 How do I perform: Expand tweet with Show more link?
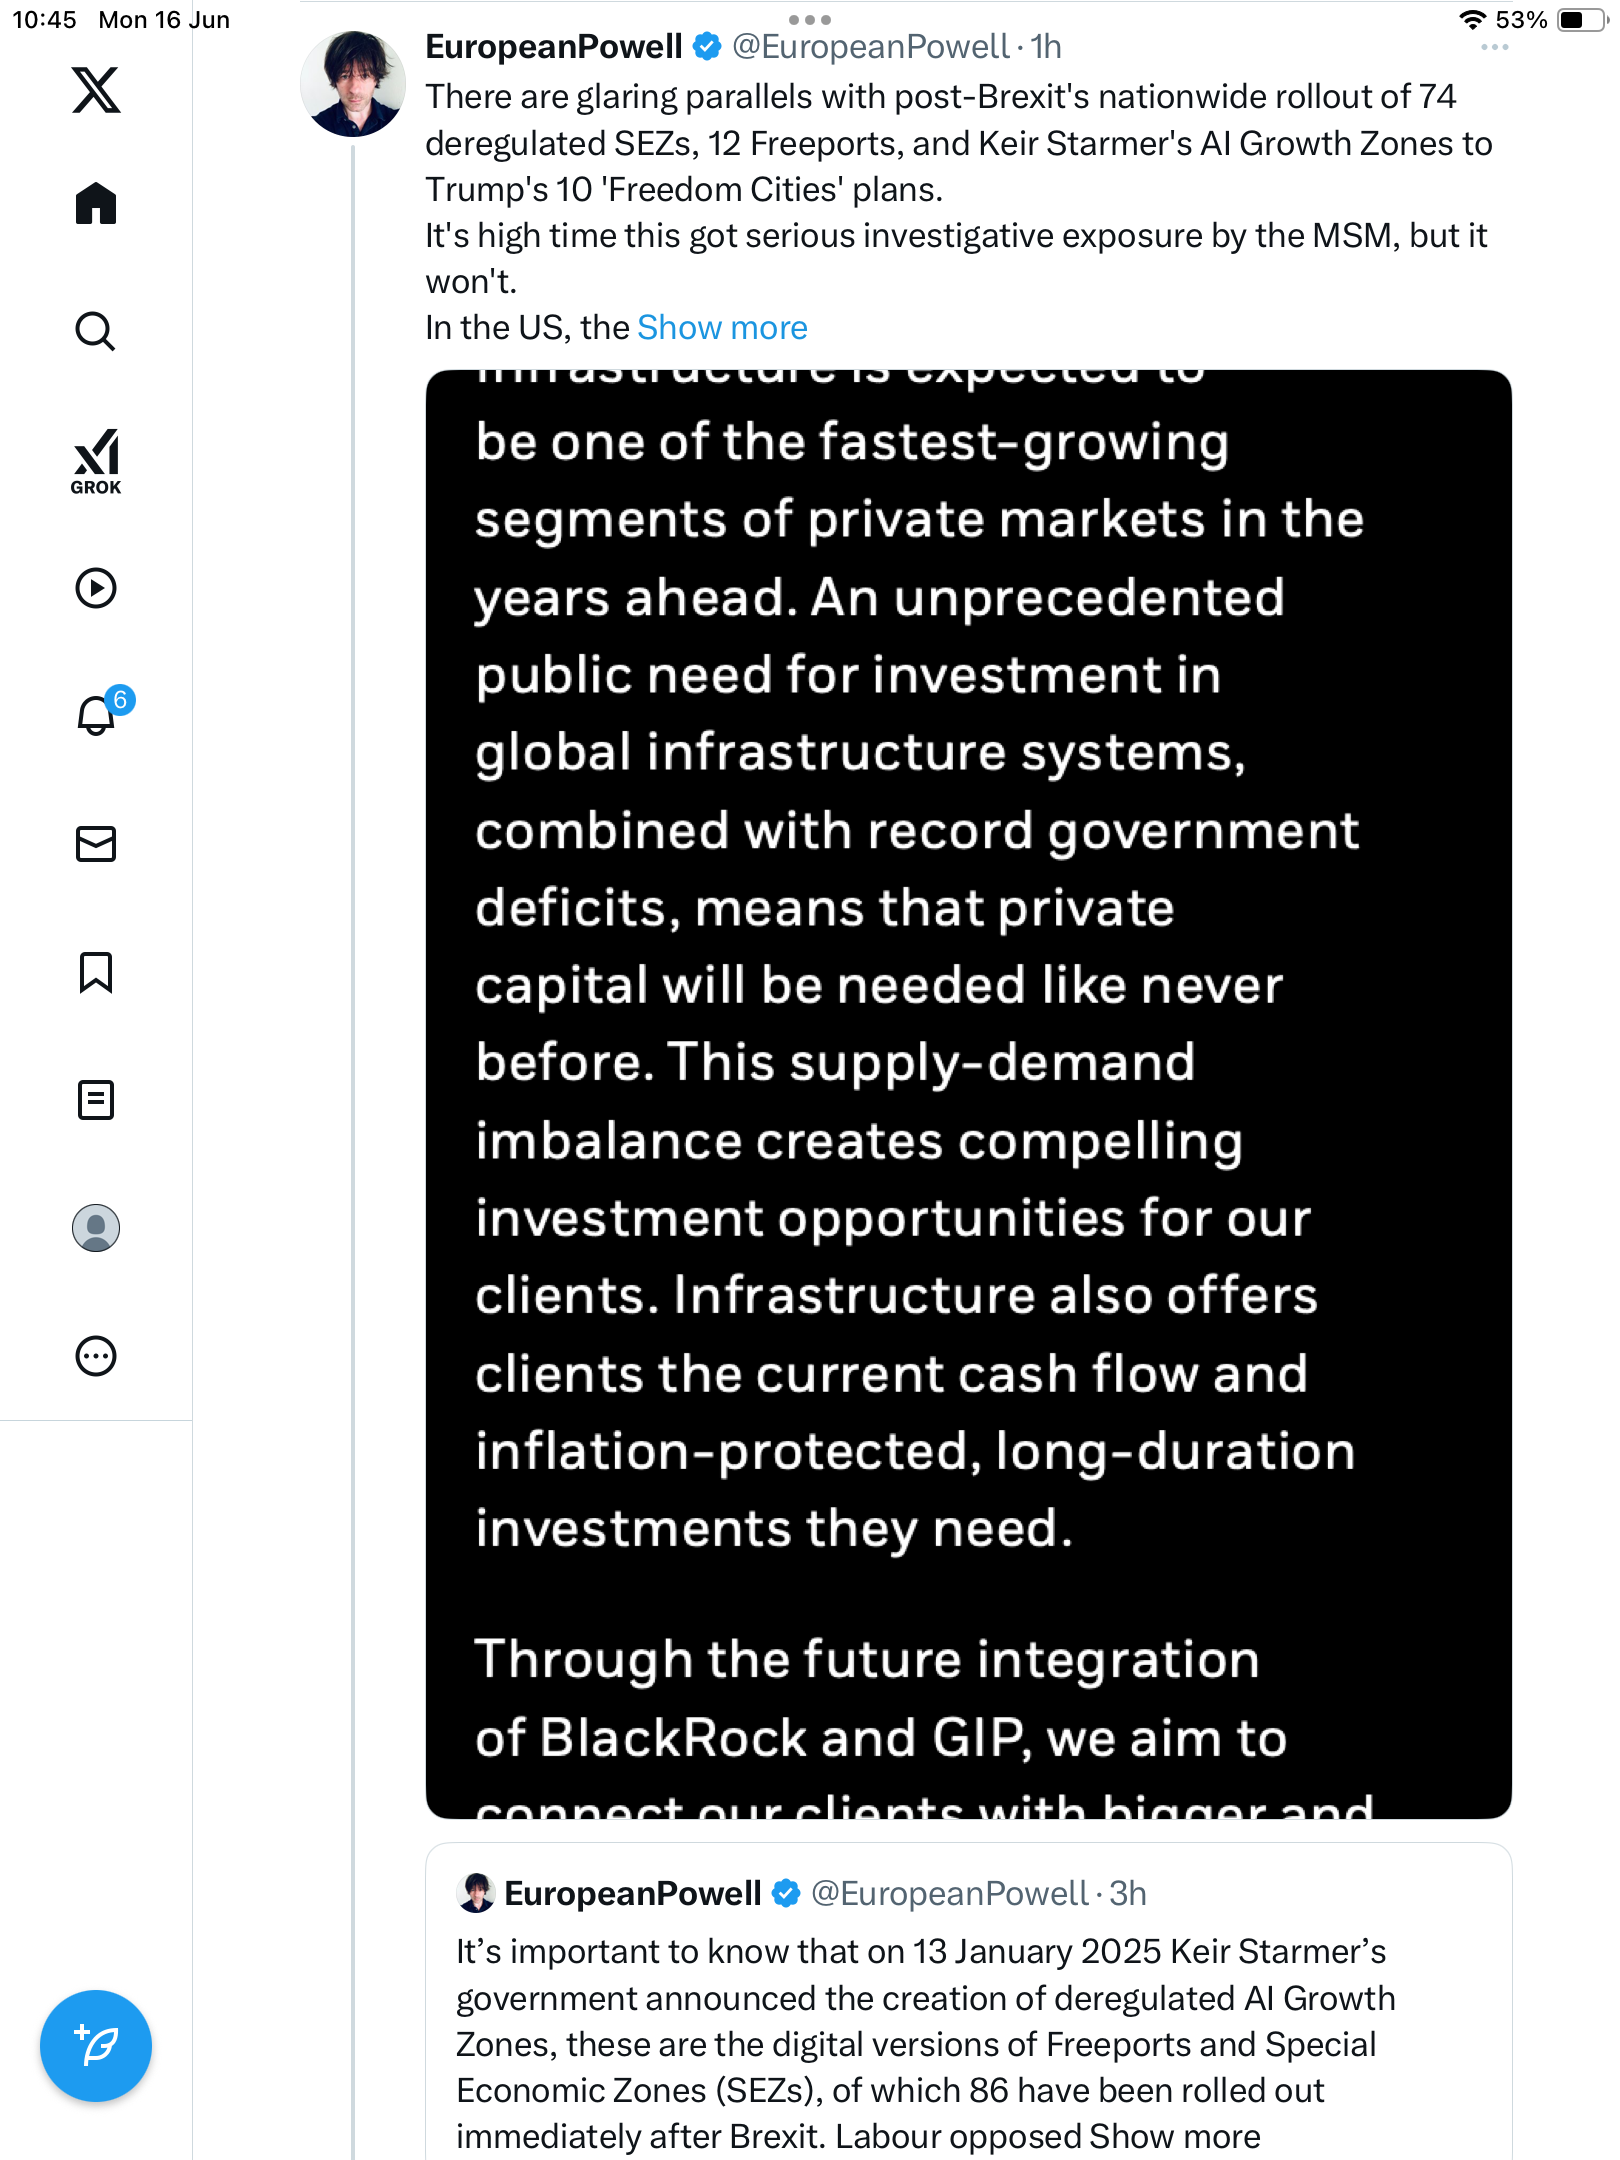pyautogui.click(x=722, y=328)
